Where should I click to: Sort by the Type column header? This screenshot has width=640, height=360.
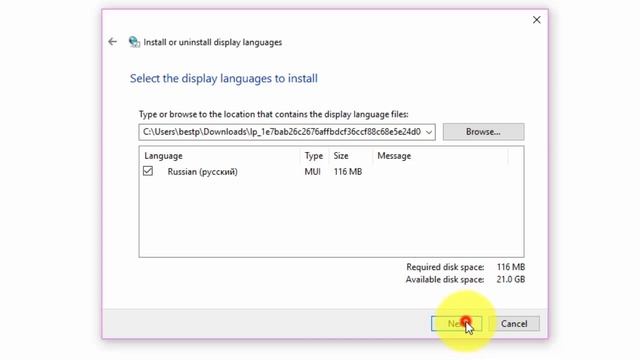click(x=313, y=156)
